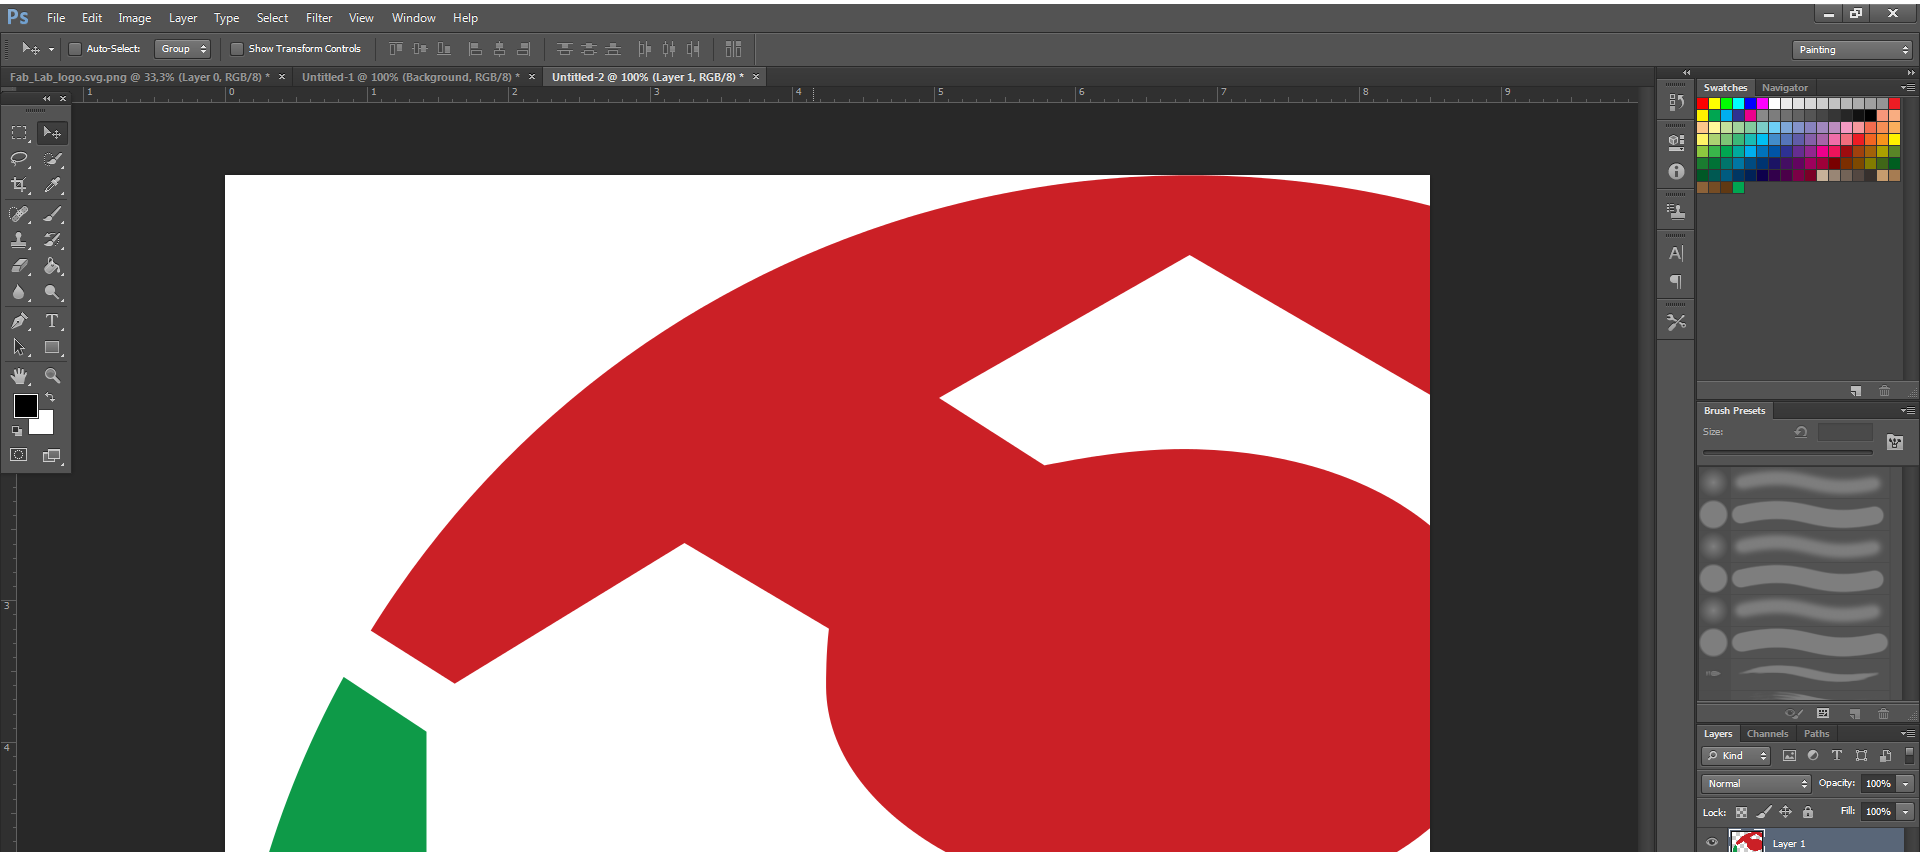Swap foreground and background colors
The height and width of the screenshot is (852, 1920).
50,397
